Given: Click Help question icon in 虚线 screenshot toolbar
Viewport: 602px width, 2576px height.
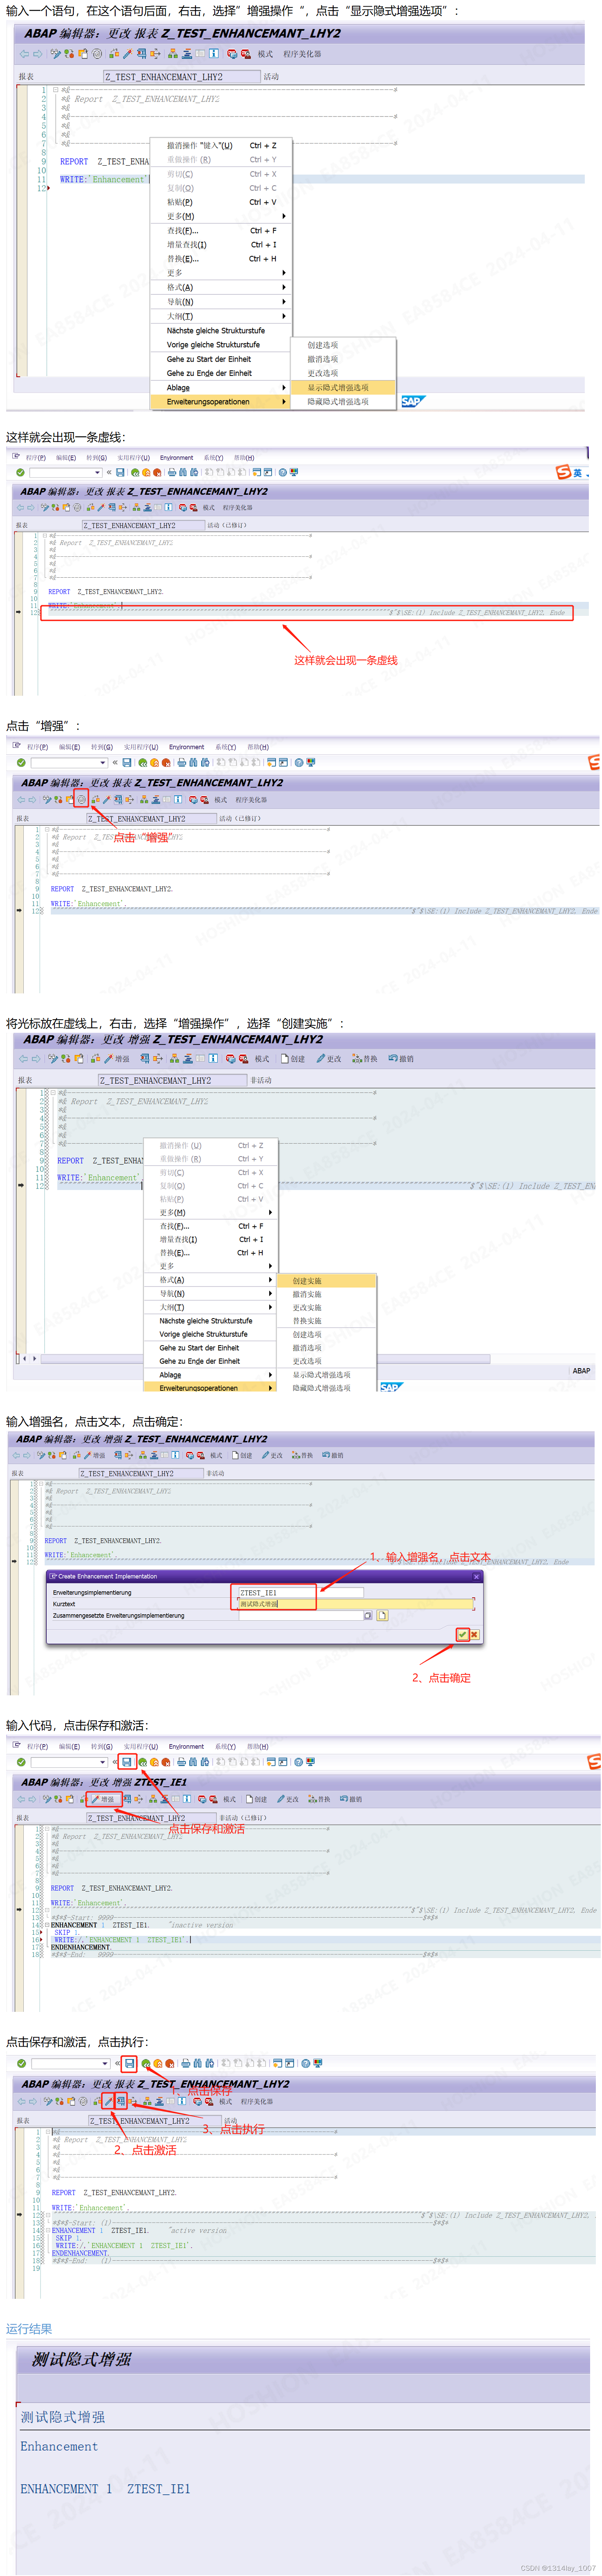Looking at the screenshot, I should [283, 472].
